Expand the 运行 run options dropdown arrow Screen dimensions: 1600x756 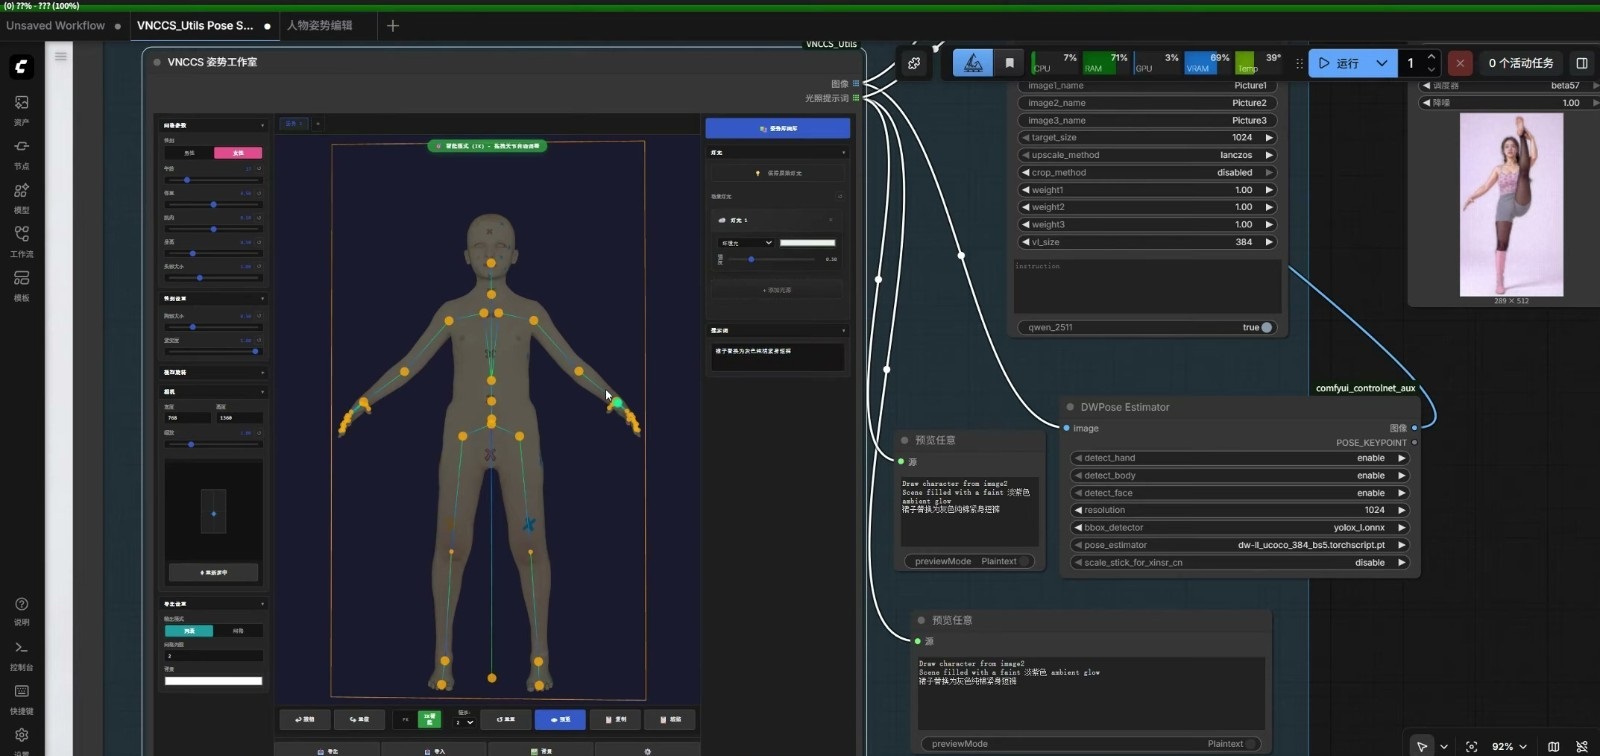coord(1382,63)
